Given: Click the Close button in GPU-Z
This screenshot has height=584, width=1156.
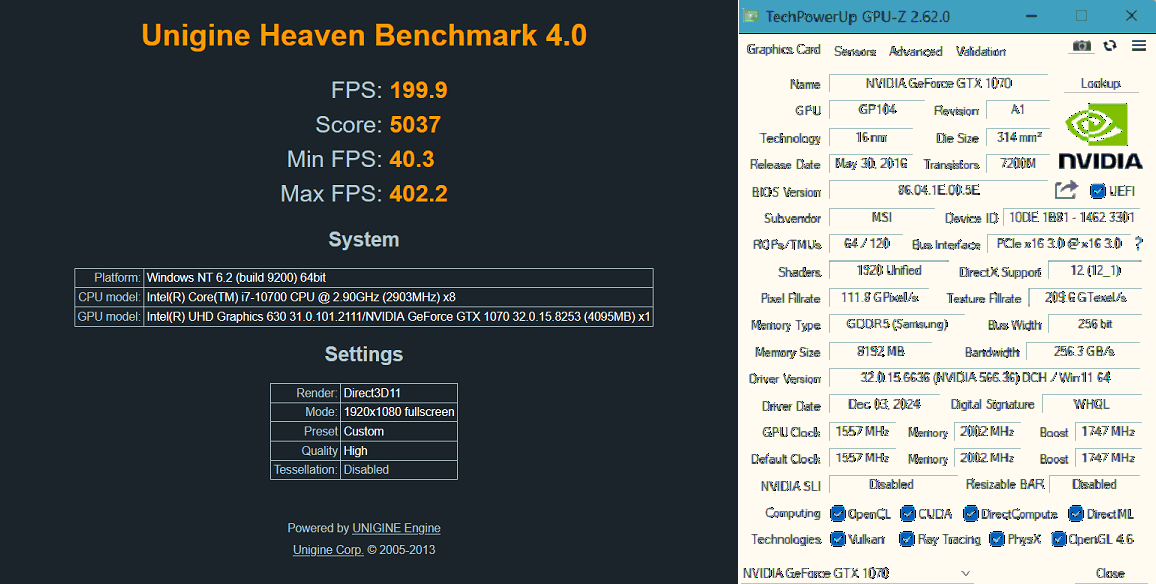Looking at the screenshot, I should 1110,573.
